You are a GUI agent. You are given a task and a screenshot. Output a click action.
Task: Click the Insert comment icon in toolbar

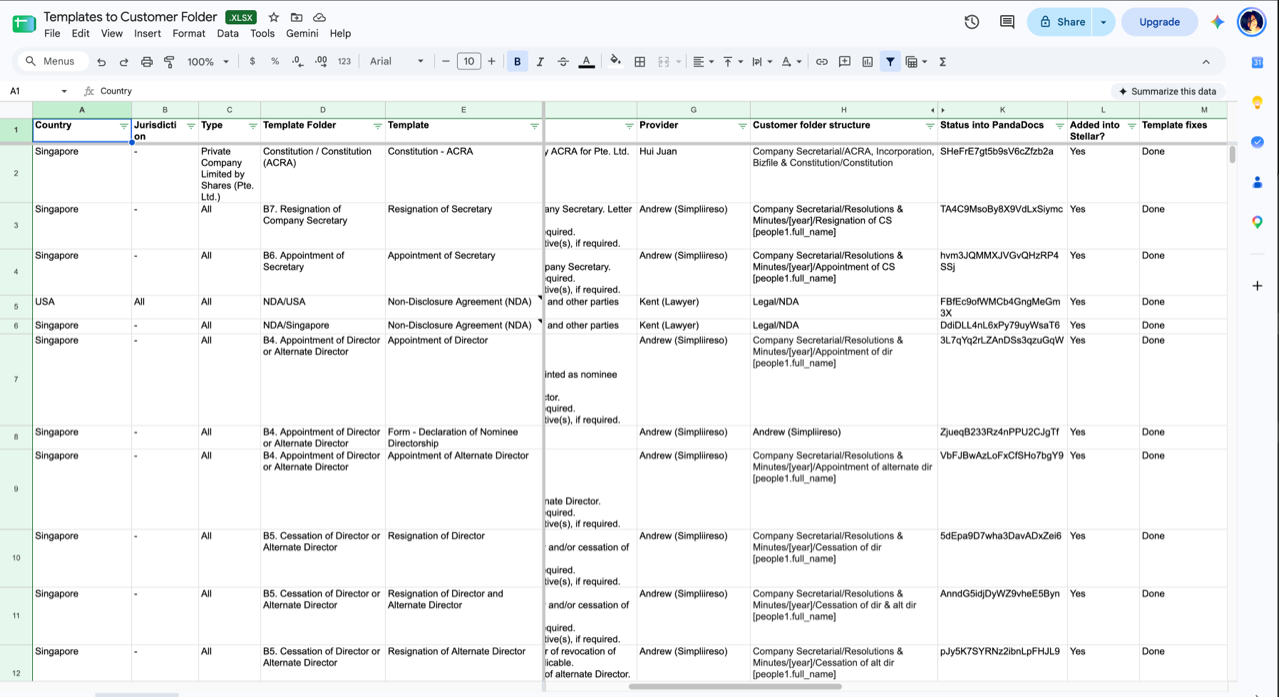click(x=845, y=62)
